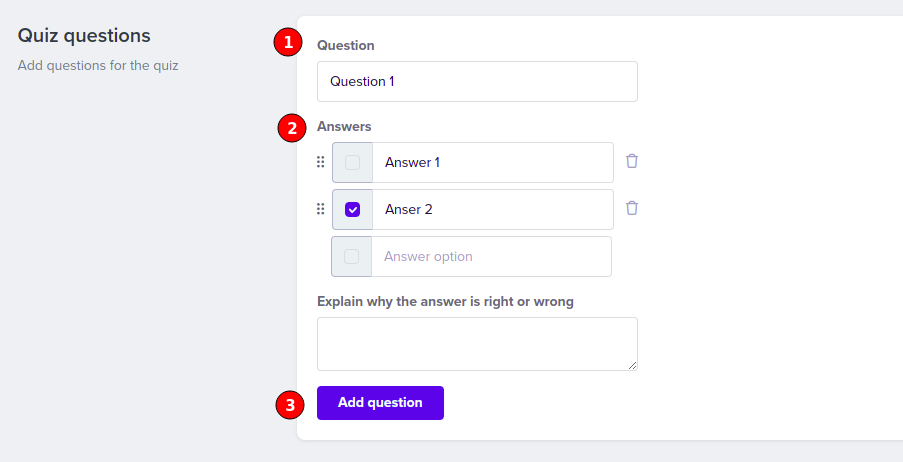The image size is (903, 462).
Task: Focus the Question 1 text field
Action: tap(477, 81)
